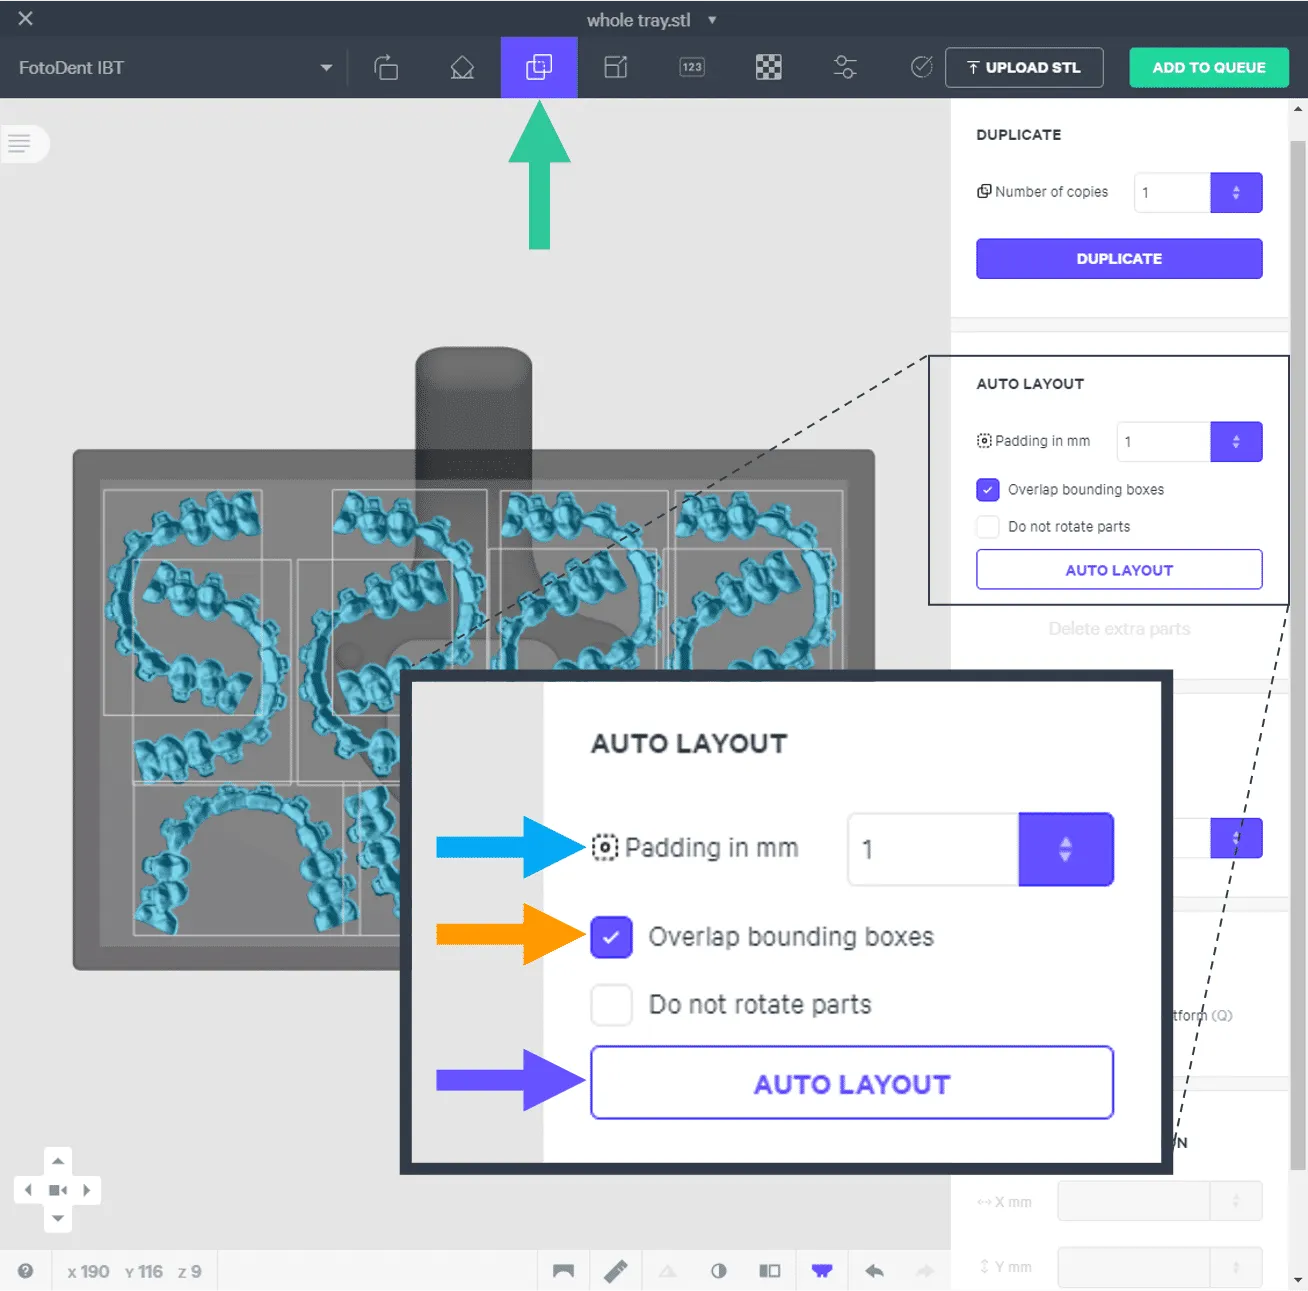Click the platform perspective icon in bottom bar
Screen dimensions: 1308x1291
click(564, 1271)
